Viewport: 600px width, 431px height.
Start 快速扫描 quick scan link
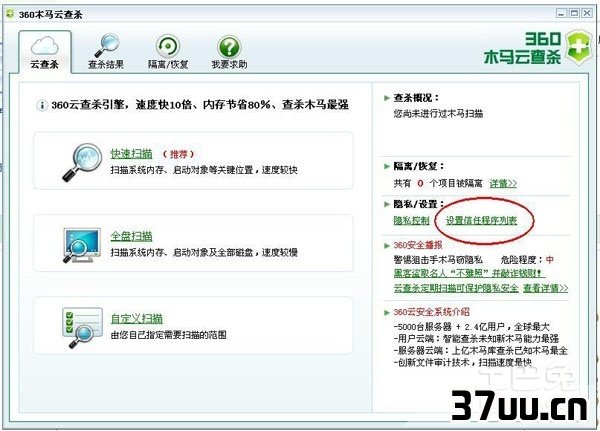131,153
